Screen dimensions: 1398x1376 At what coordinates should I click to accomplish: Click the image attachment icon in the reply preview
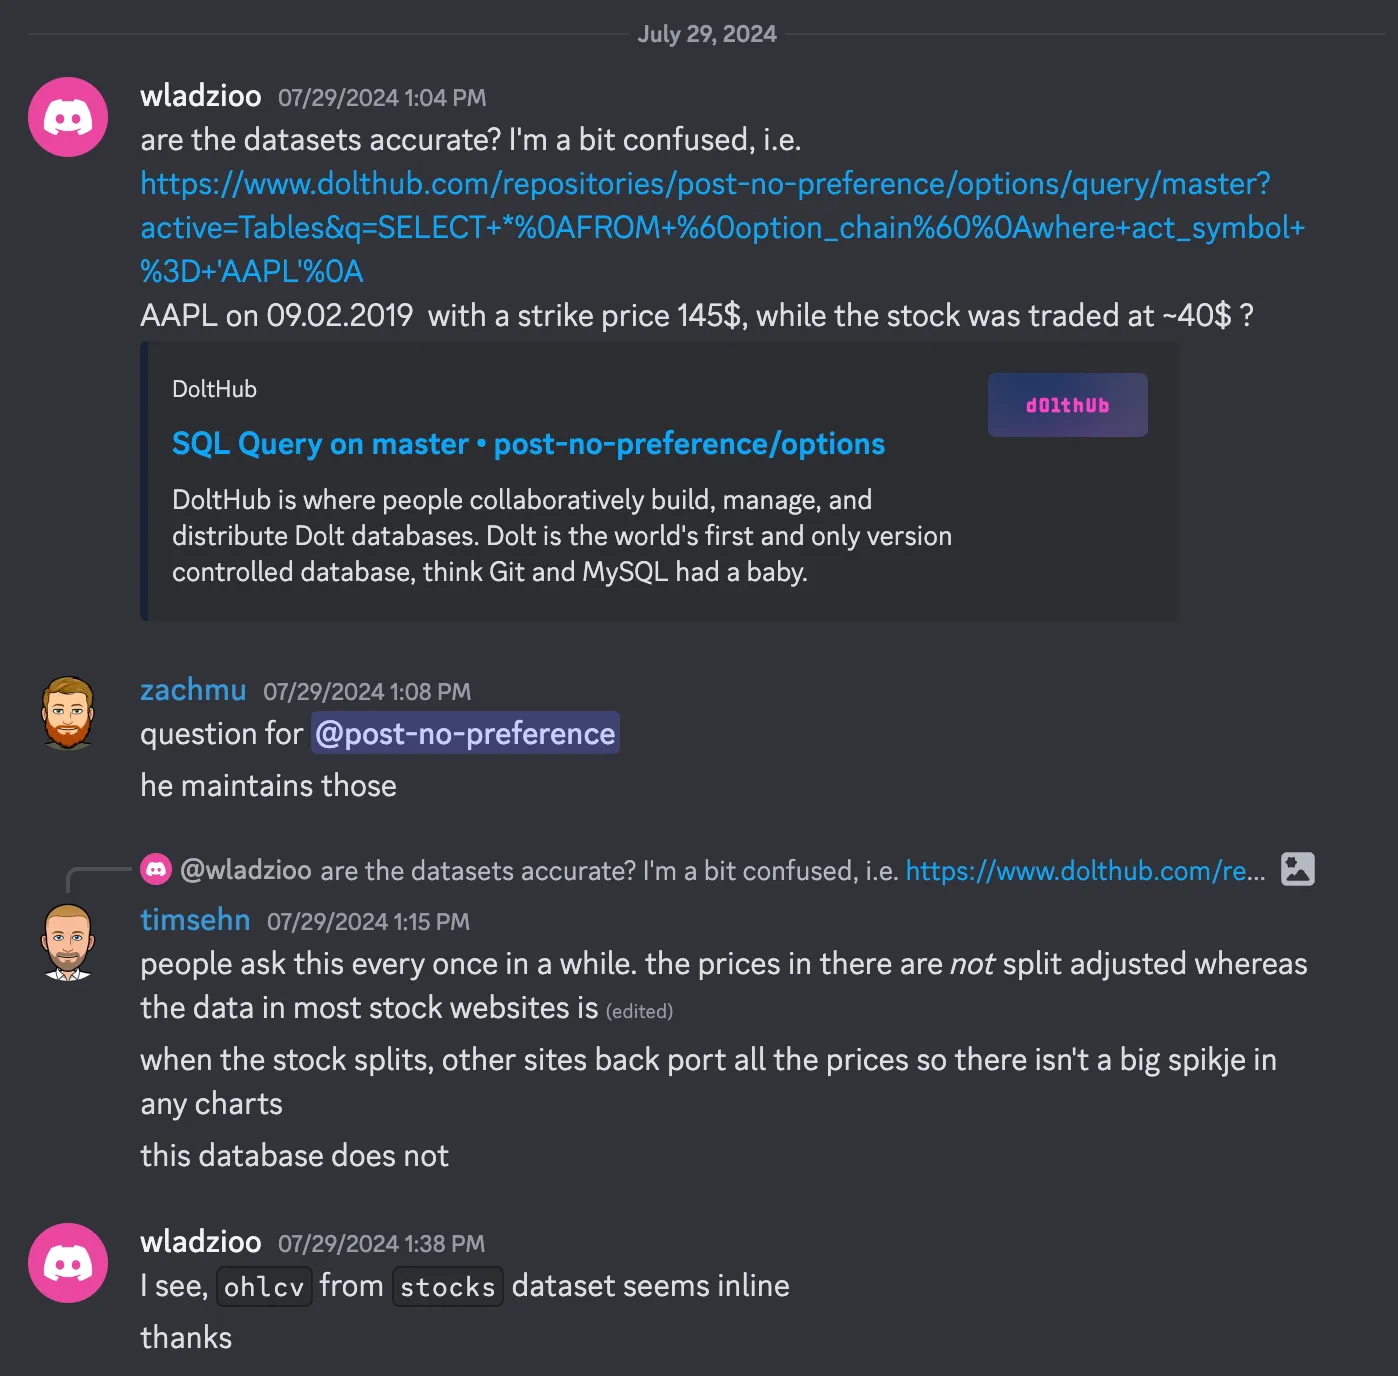[1297, 870]
